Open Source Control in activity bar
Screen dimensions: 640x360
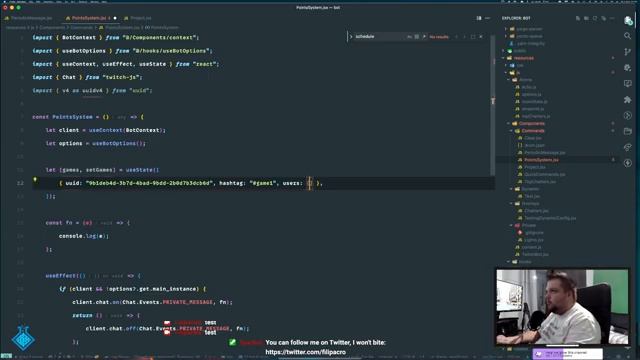(627, 52)
